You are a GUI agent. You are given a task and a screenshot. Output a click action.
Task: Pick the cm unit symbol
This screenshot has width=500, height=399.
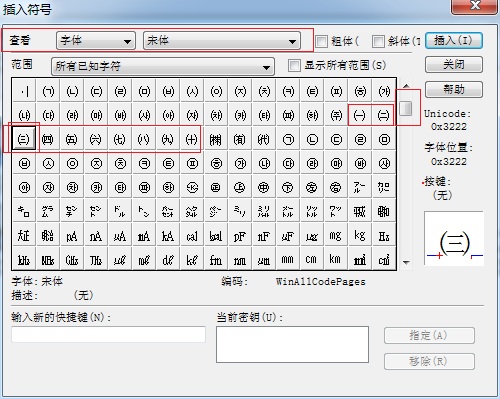[x=312, y=259]
